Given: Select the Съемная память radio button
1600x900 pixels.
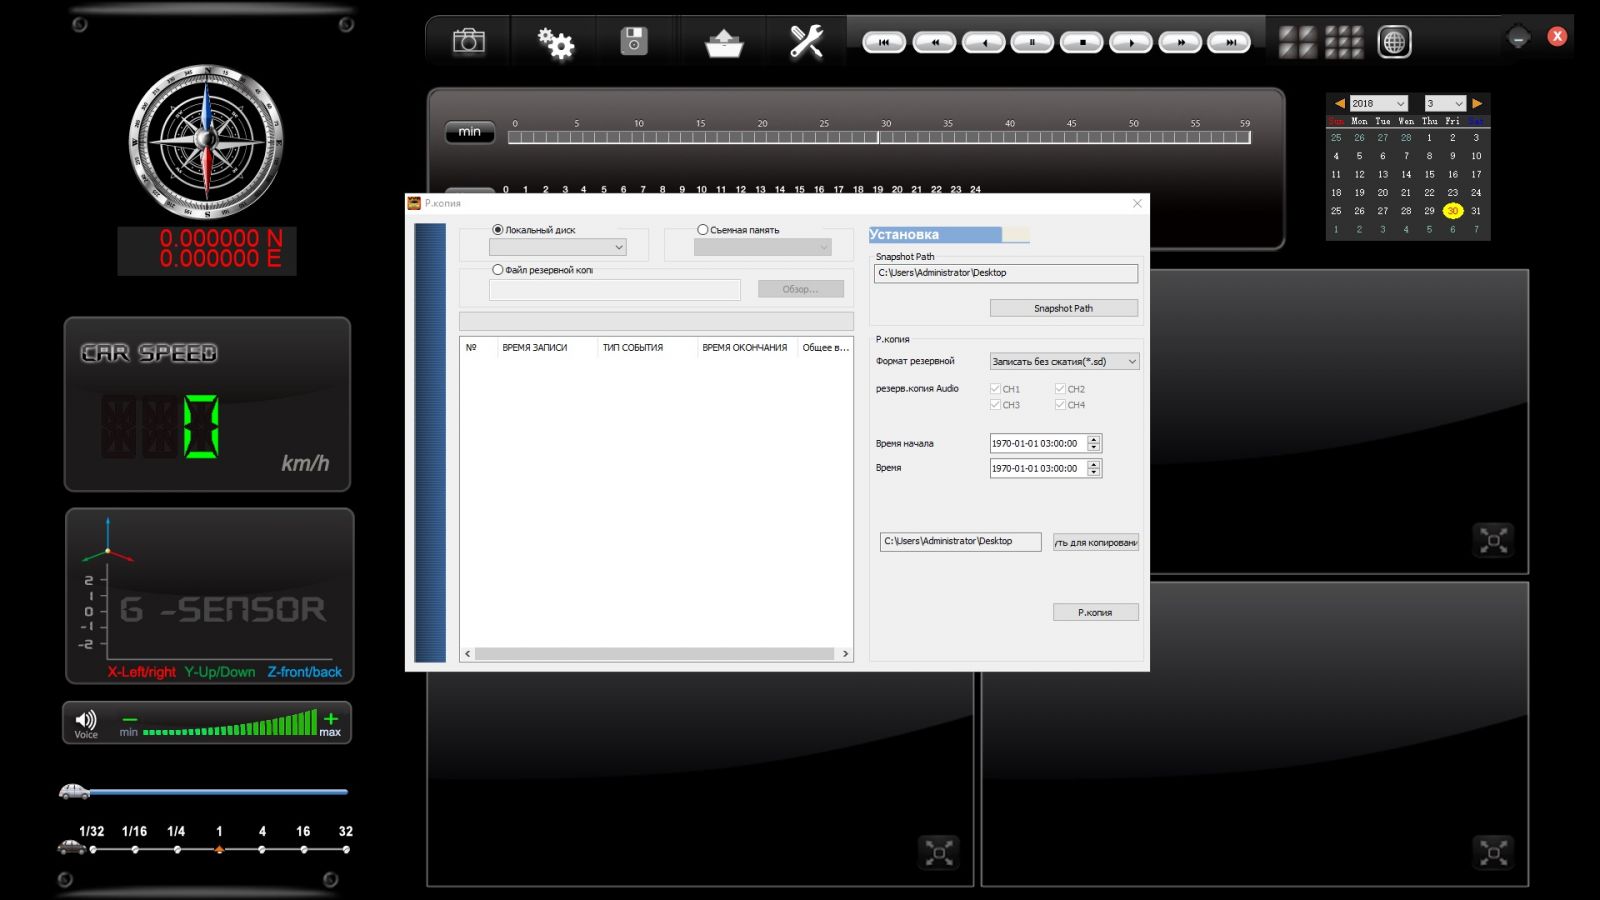Looking at the screenshot, I should 703,230.
